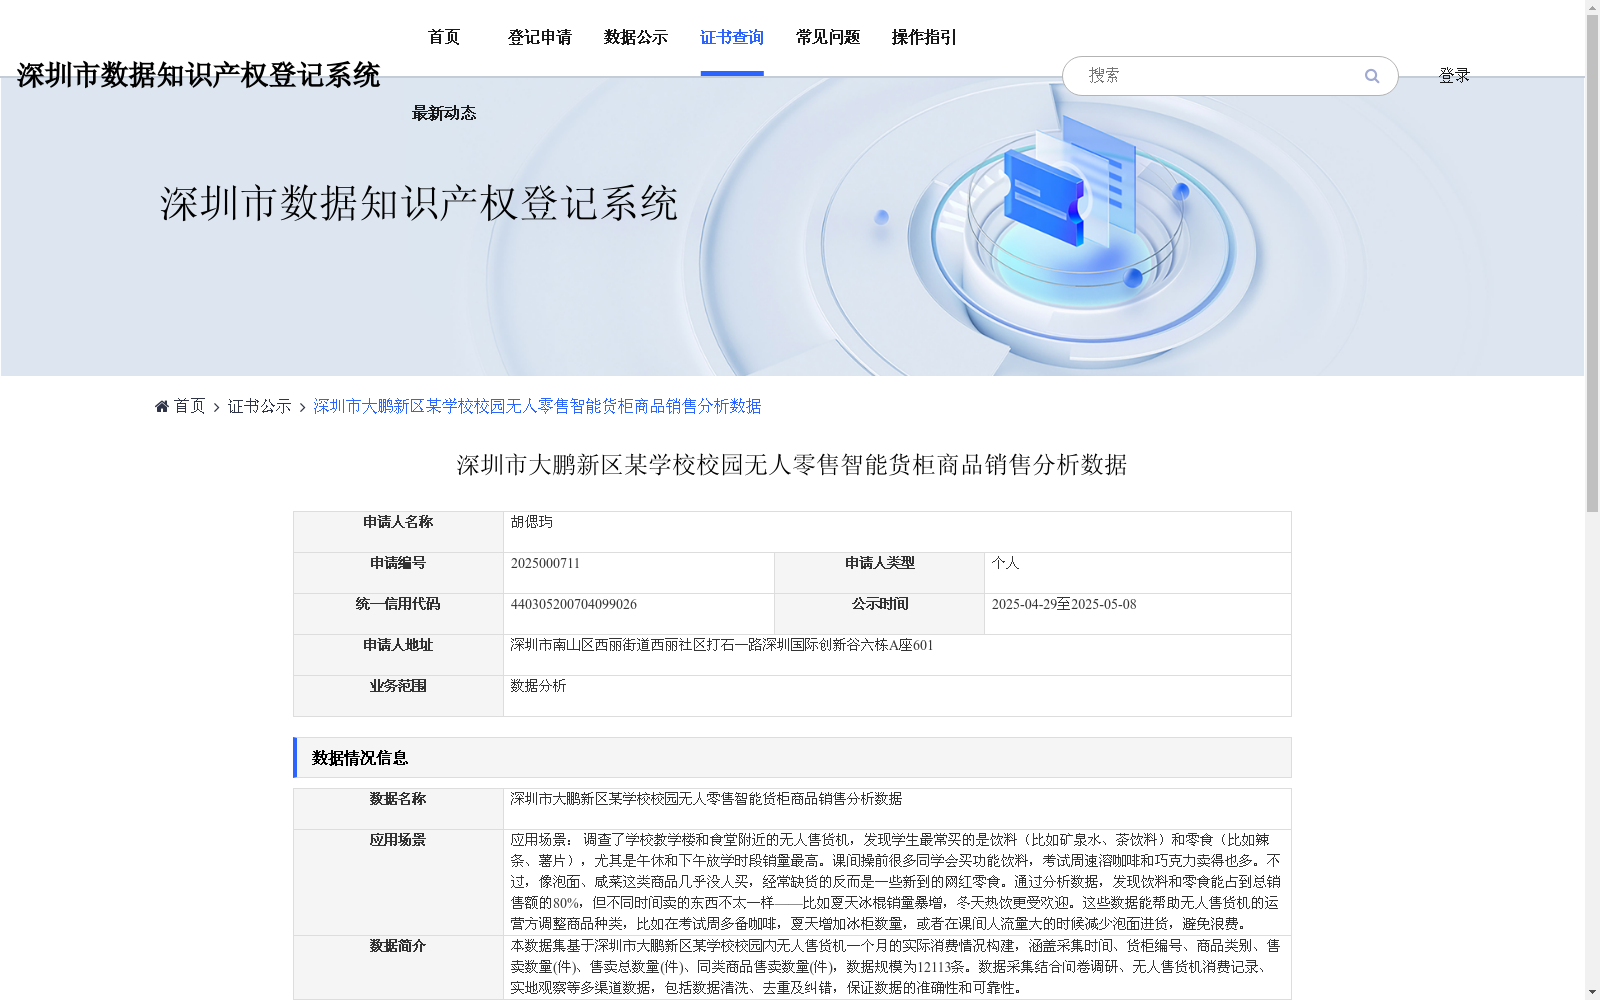
Task: Open the 首页 navigation menu item
Action: (x=444, y=37)
